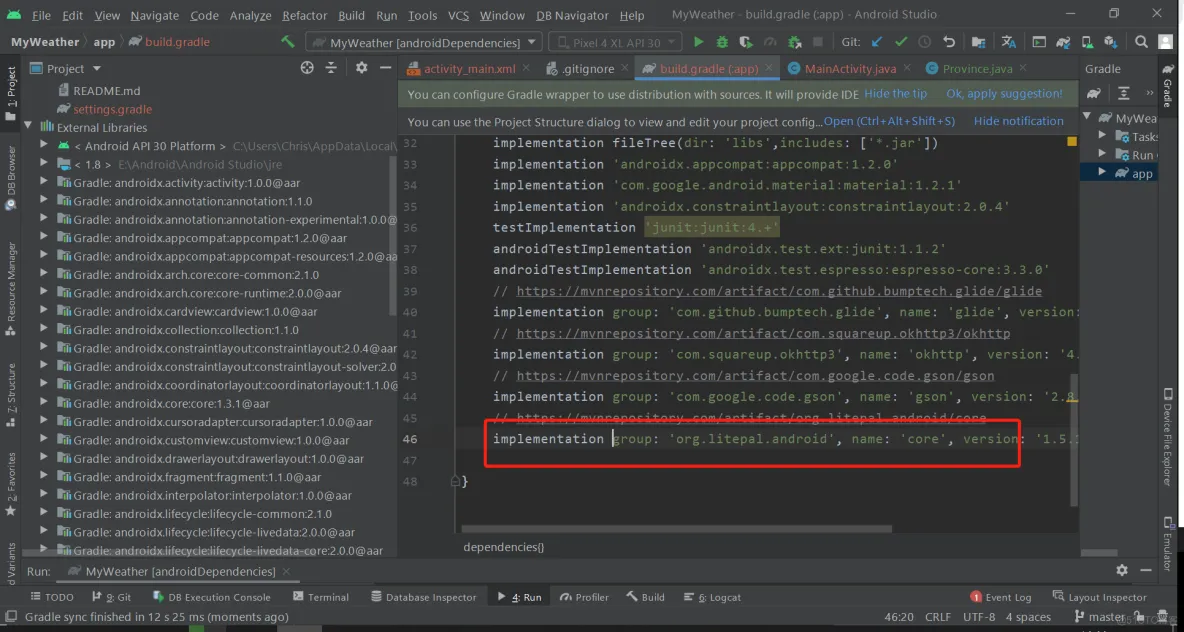Open the AVD Manager icon
The image size is (1184, 632).
coord(1087,42)
